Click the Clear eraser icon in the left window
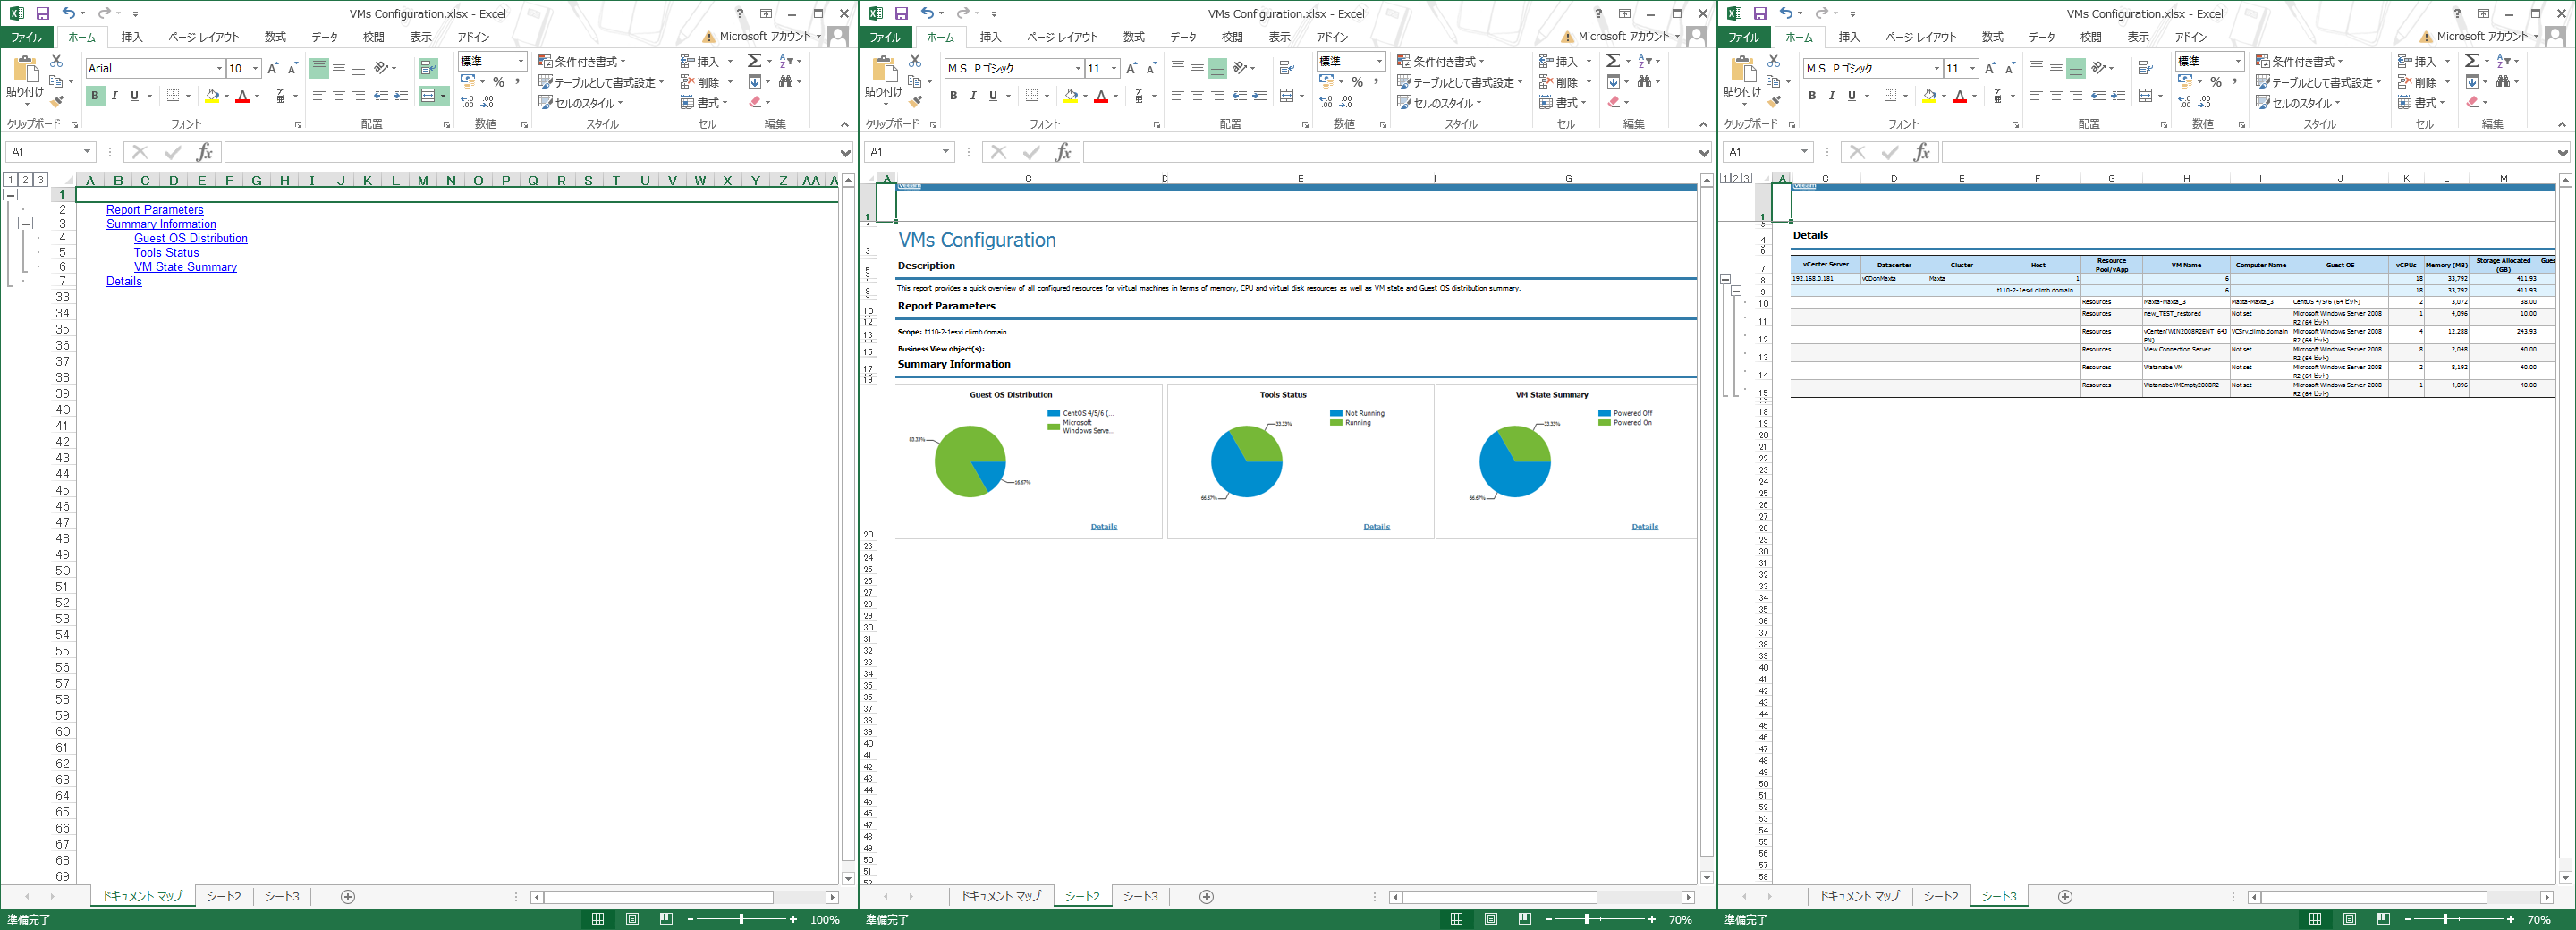 (755, 102)
